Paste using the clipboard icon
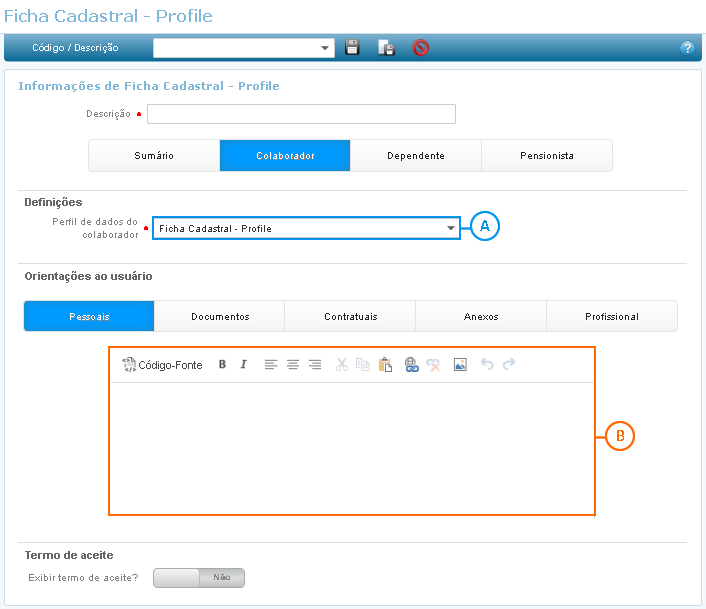 pos(385,365)
